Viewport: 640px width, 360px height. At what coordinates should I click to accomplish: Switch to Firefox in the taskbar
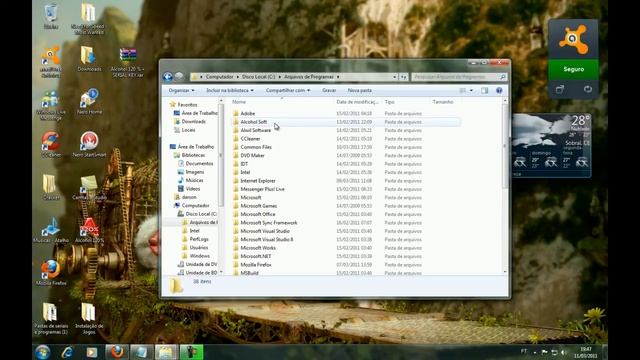pos(117,352)
